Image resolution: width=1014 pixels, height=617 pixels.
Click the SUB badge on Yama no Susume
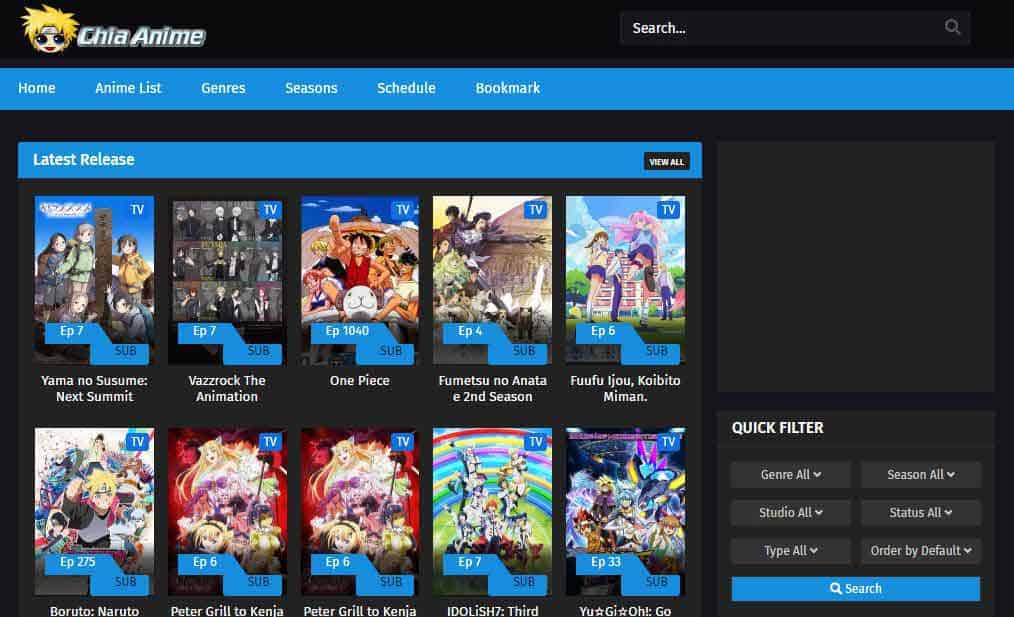121,351
